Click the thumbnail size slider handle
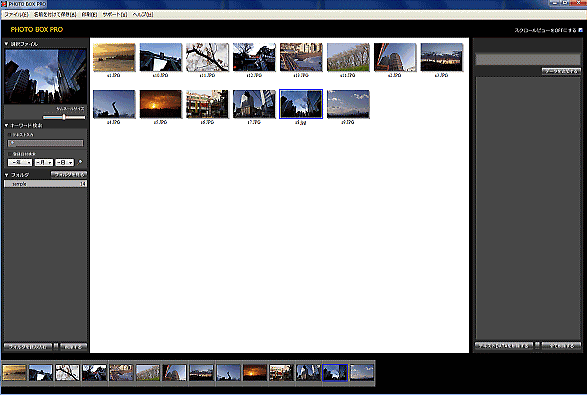The image size is (587, 395). pyautogui.click(x=64, y=117)
